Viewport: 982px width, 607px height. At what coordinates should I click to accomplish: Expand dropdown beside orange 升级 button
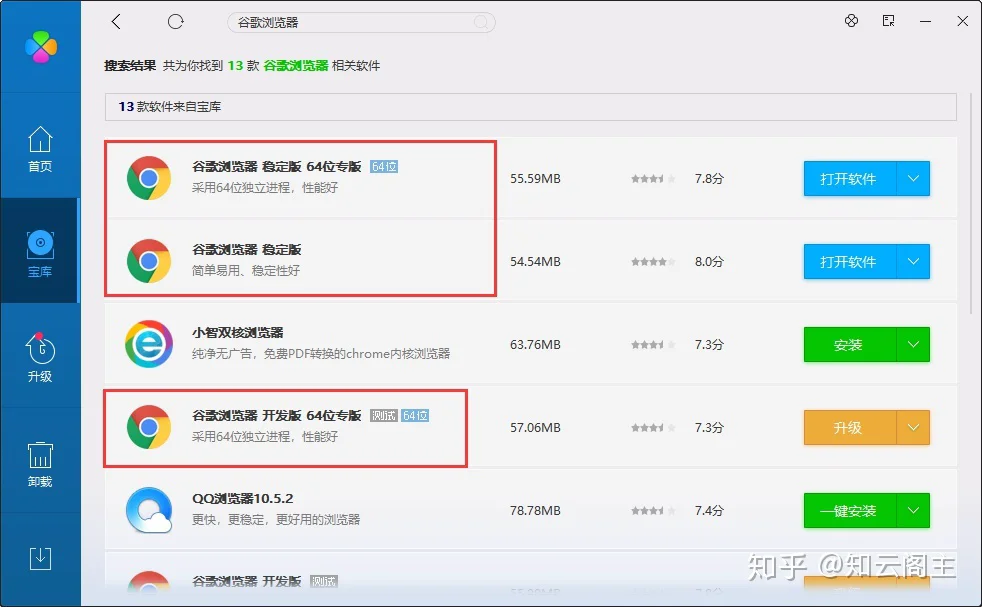(x=913, y=427)
